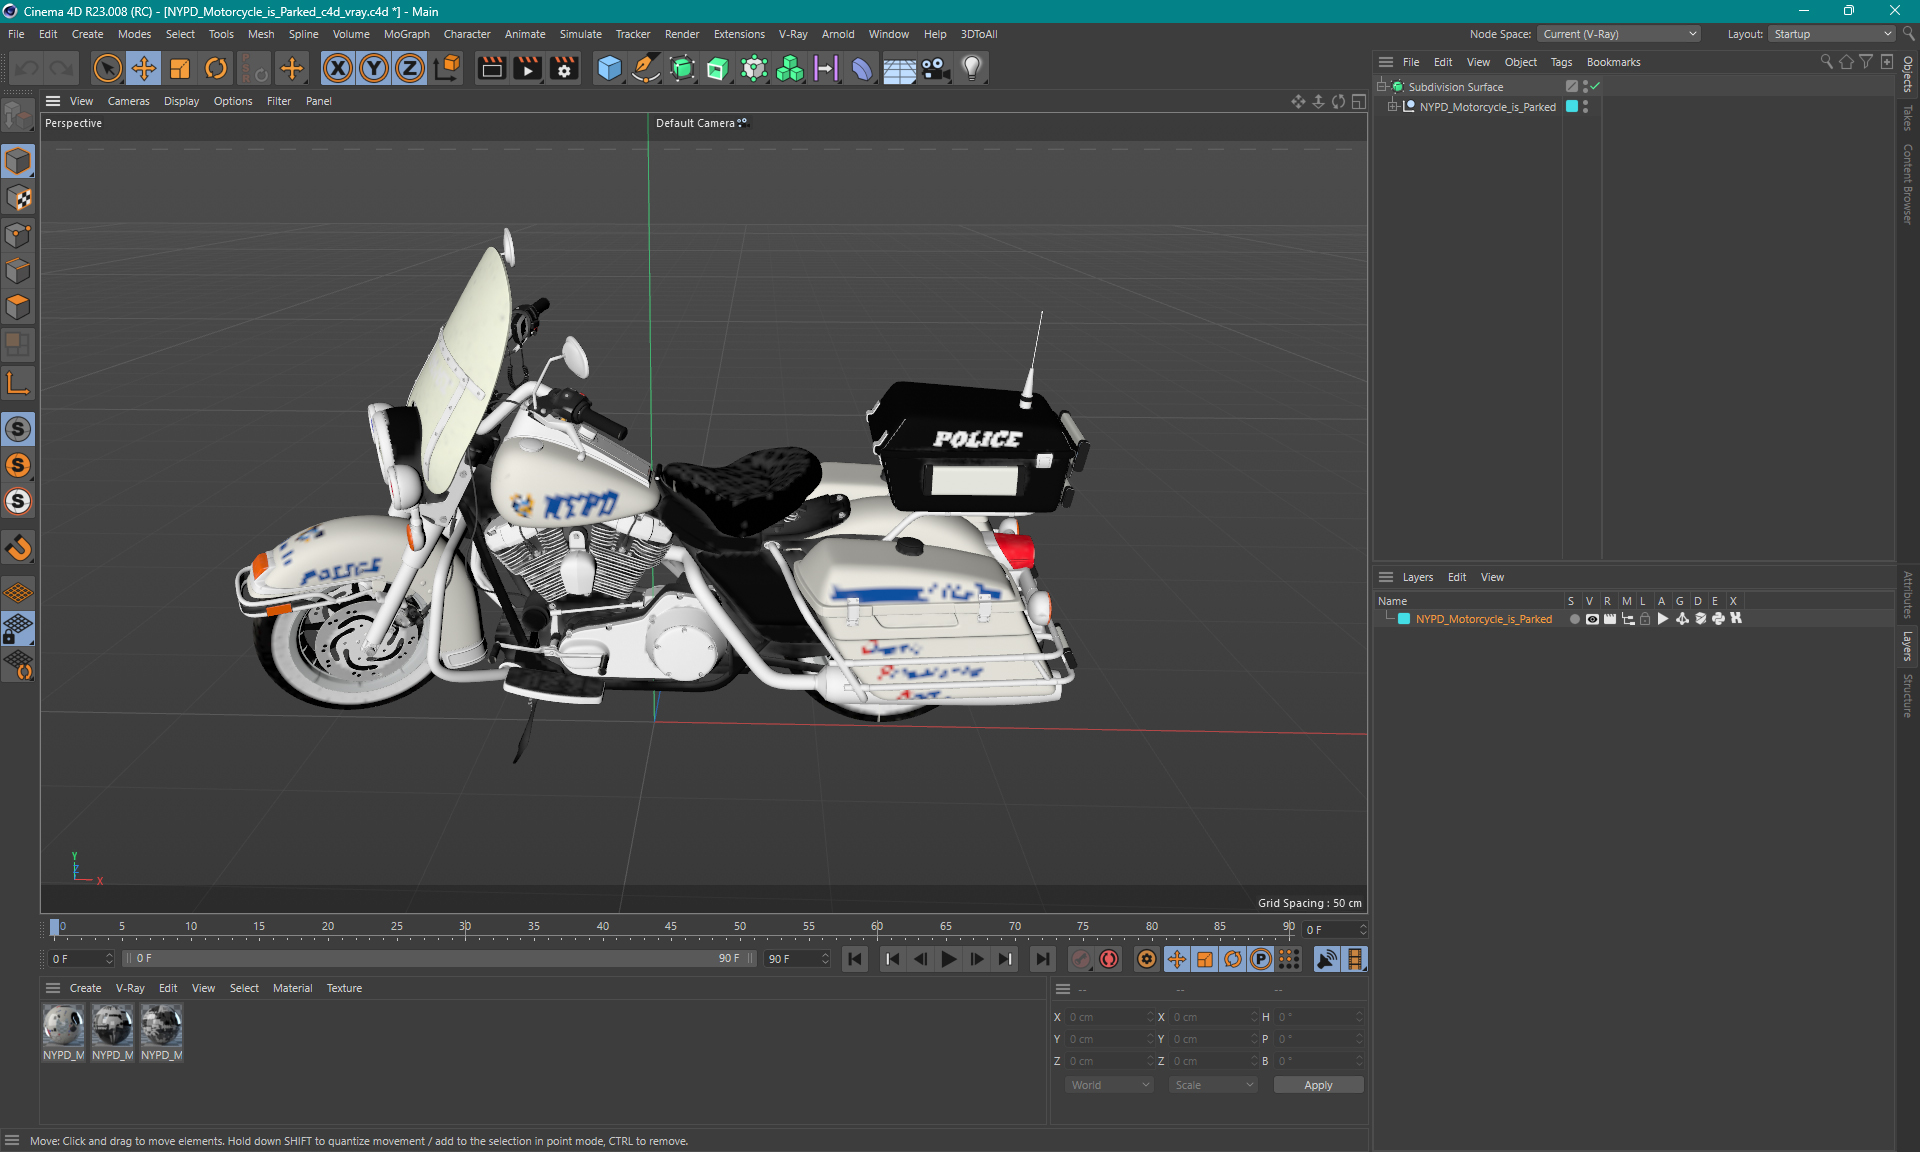Toggle Y axis lock
1920x1152 pixels.
click(374, 68)
